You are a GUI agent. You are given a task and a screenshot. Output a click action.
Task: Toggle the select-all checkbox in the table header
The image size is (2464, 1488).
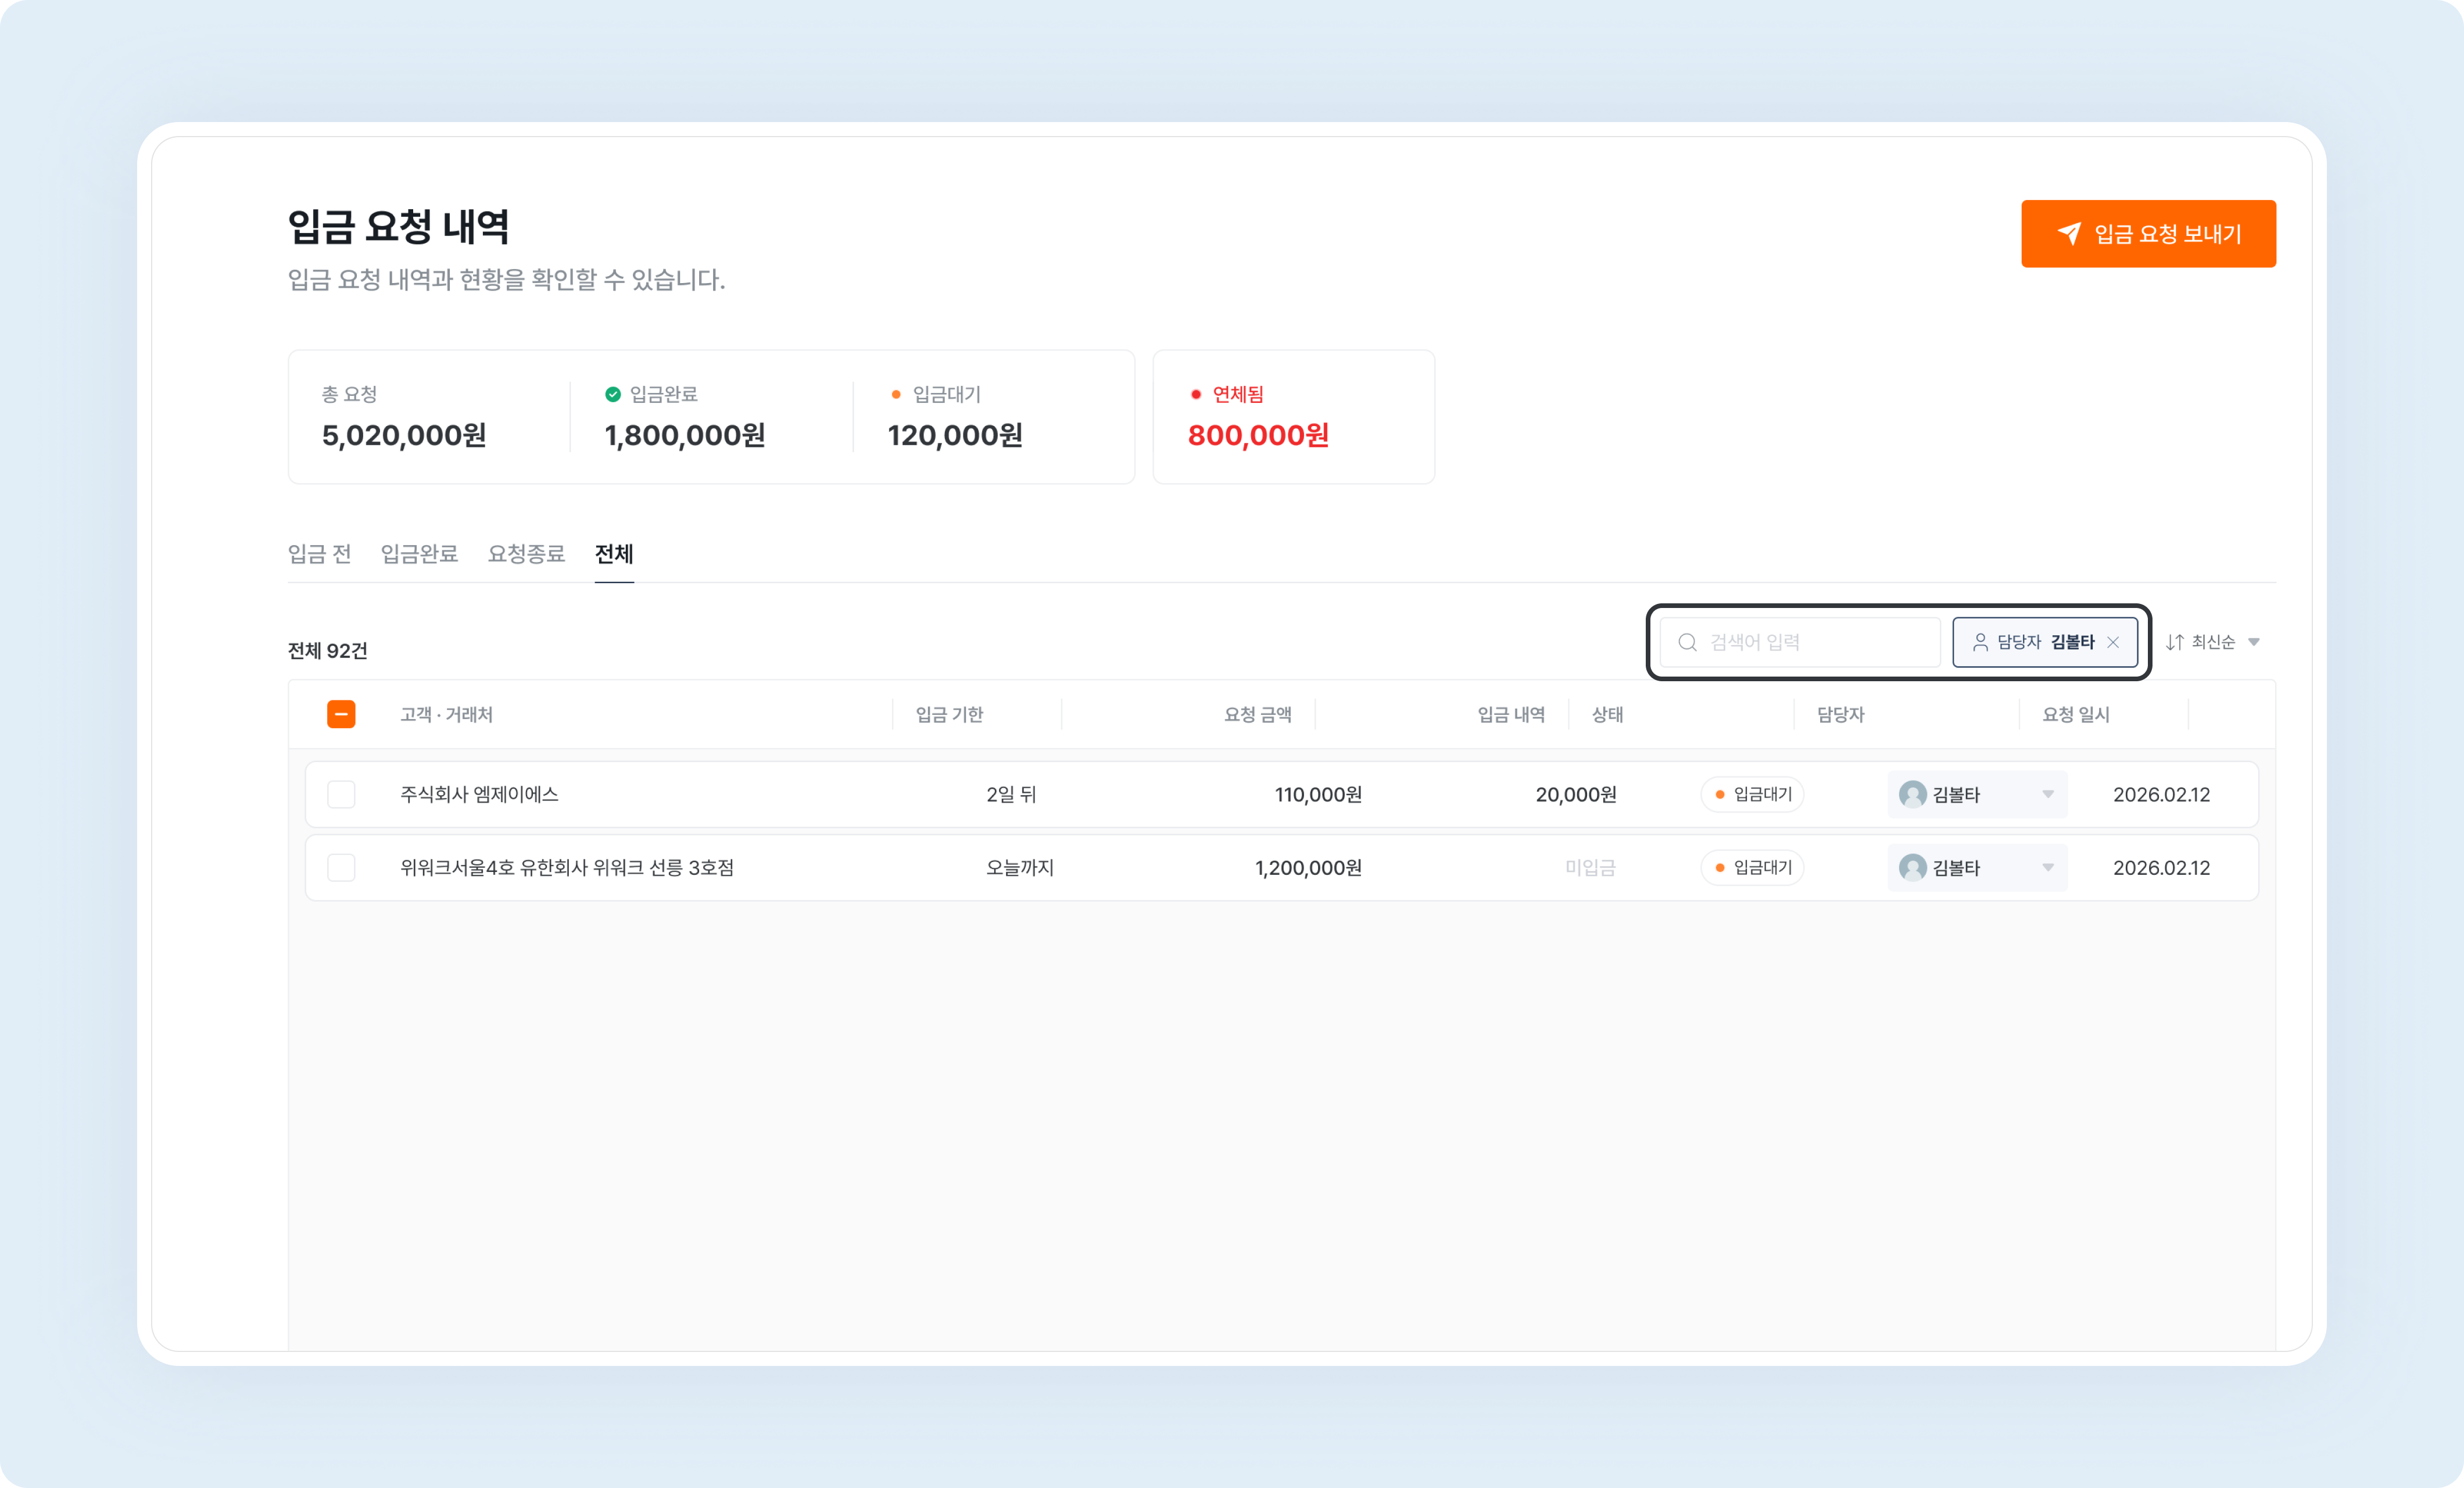pos(341,714)
